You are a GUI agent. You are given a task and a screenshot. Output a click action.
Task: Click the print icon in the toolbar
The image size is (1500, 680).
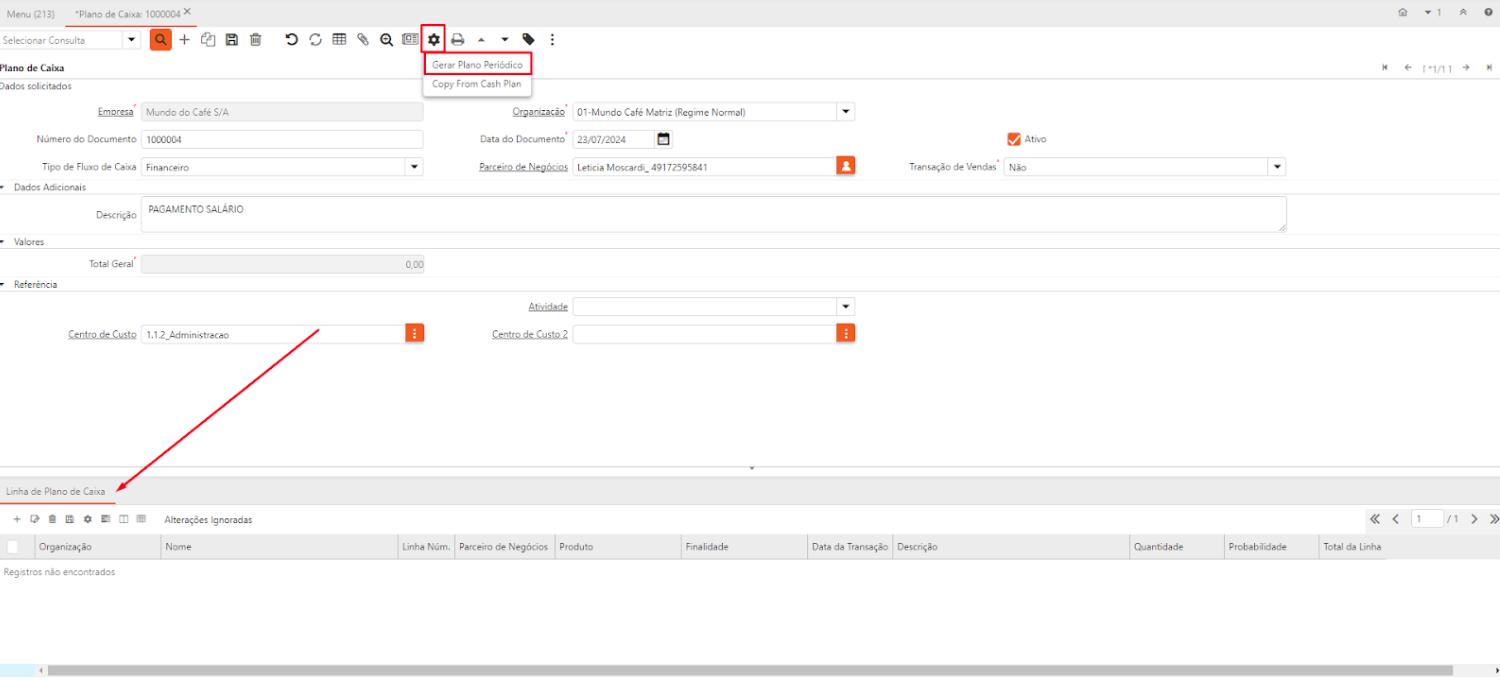point(457,40)
